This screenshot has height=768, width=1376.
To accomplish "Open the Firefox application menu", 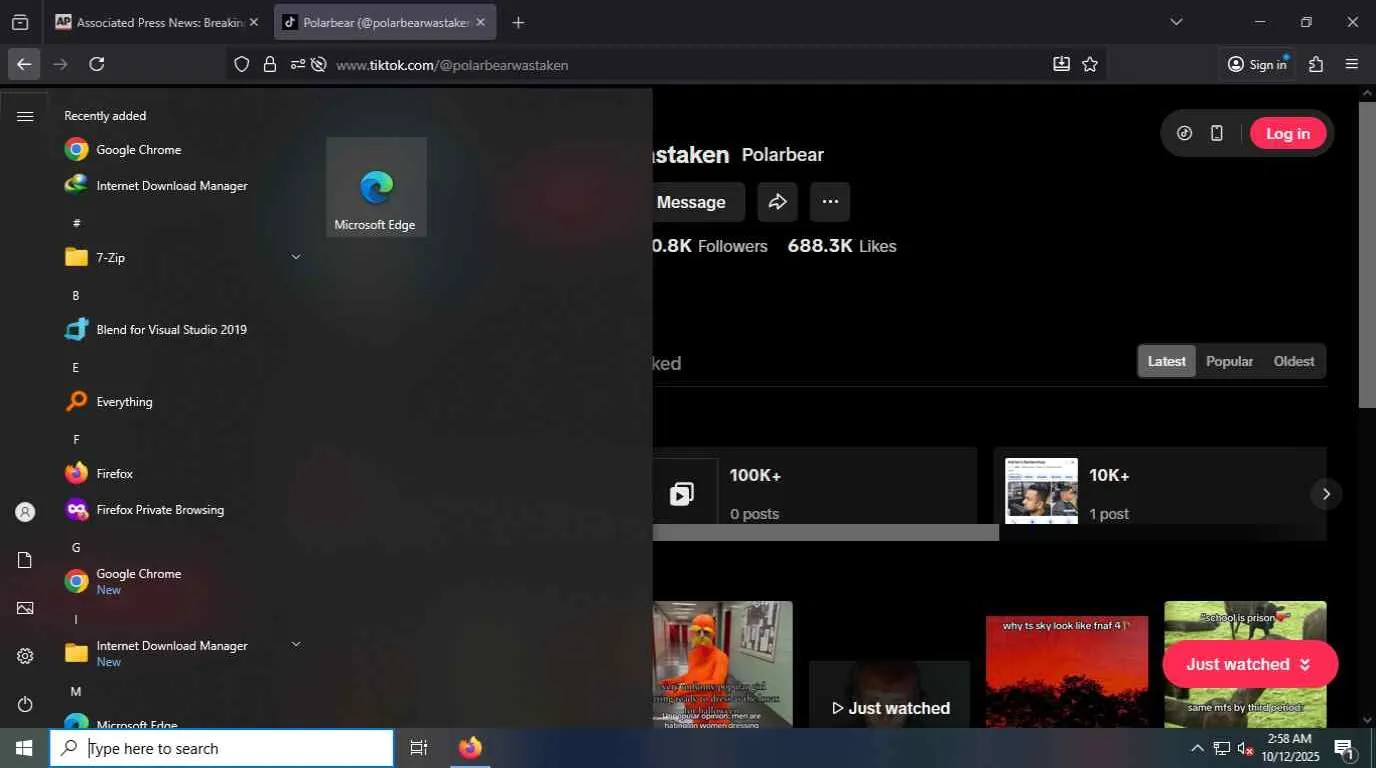I will (1352, 64).
